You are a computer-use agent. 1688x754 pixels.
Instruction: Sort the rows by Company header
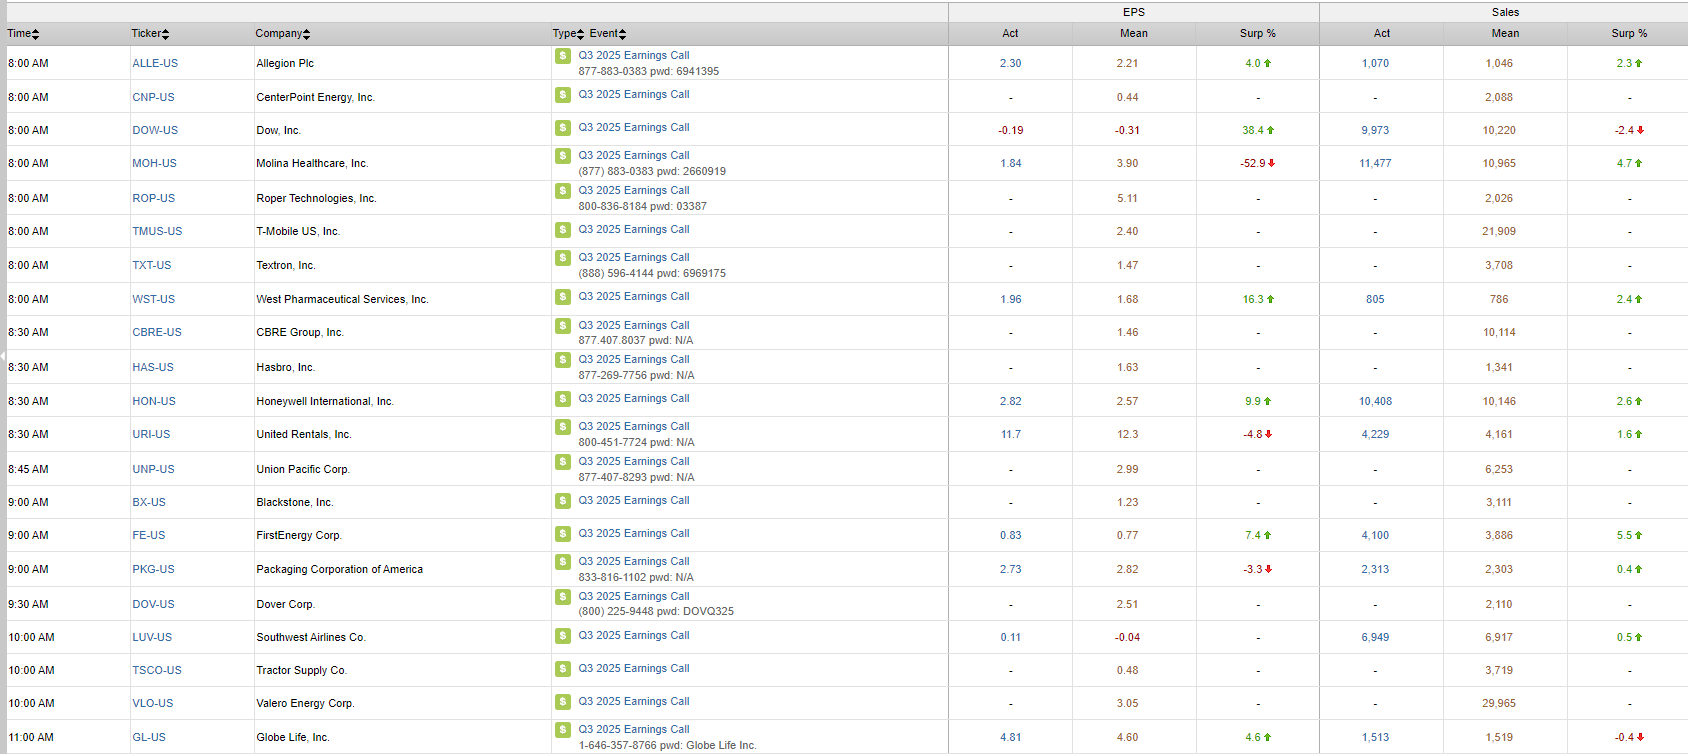(x=282, y=34)
